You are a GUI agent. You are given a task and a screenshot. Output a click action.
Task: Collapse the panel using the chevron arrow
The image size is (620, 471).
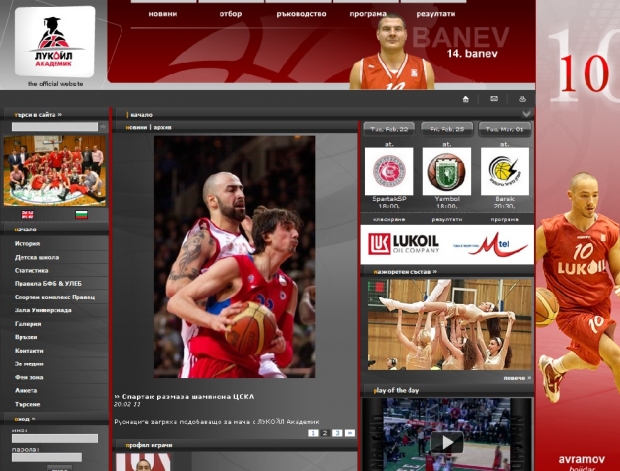pyautogui.click(x=526, y=114)
